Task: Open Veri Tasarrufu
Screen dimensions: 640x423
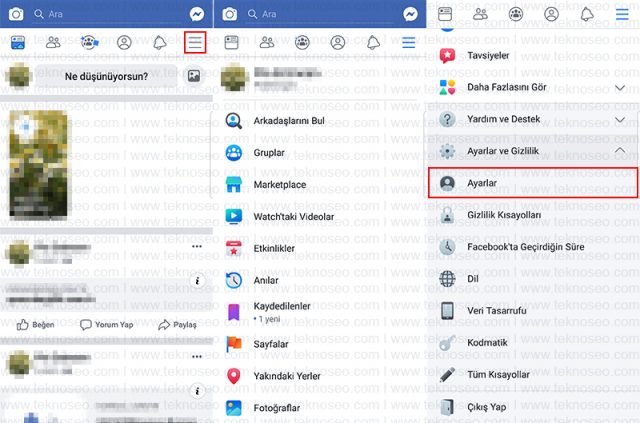Action: [533, 310]
